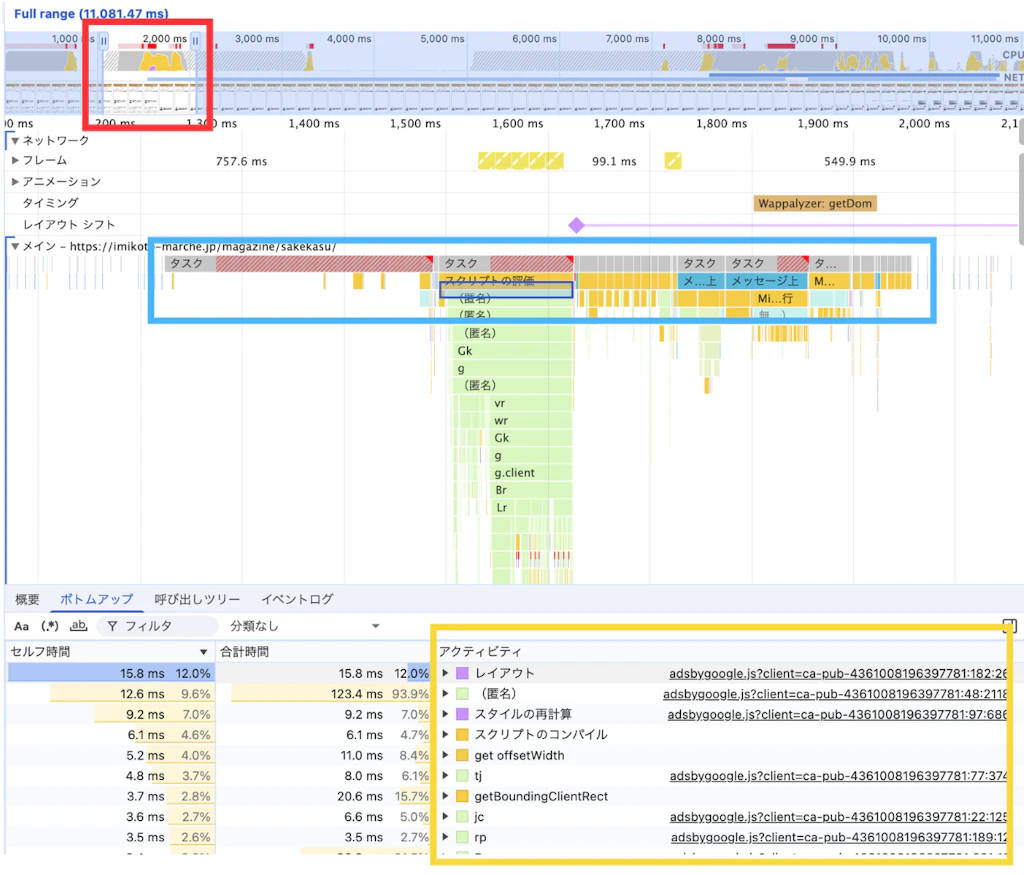The width and height of the screenshot is (1024, 875).
Task: Select the 99.1 ms frame
Action: click(x=614, y=161)
